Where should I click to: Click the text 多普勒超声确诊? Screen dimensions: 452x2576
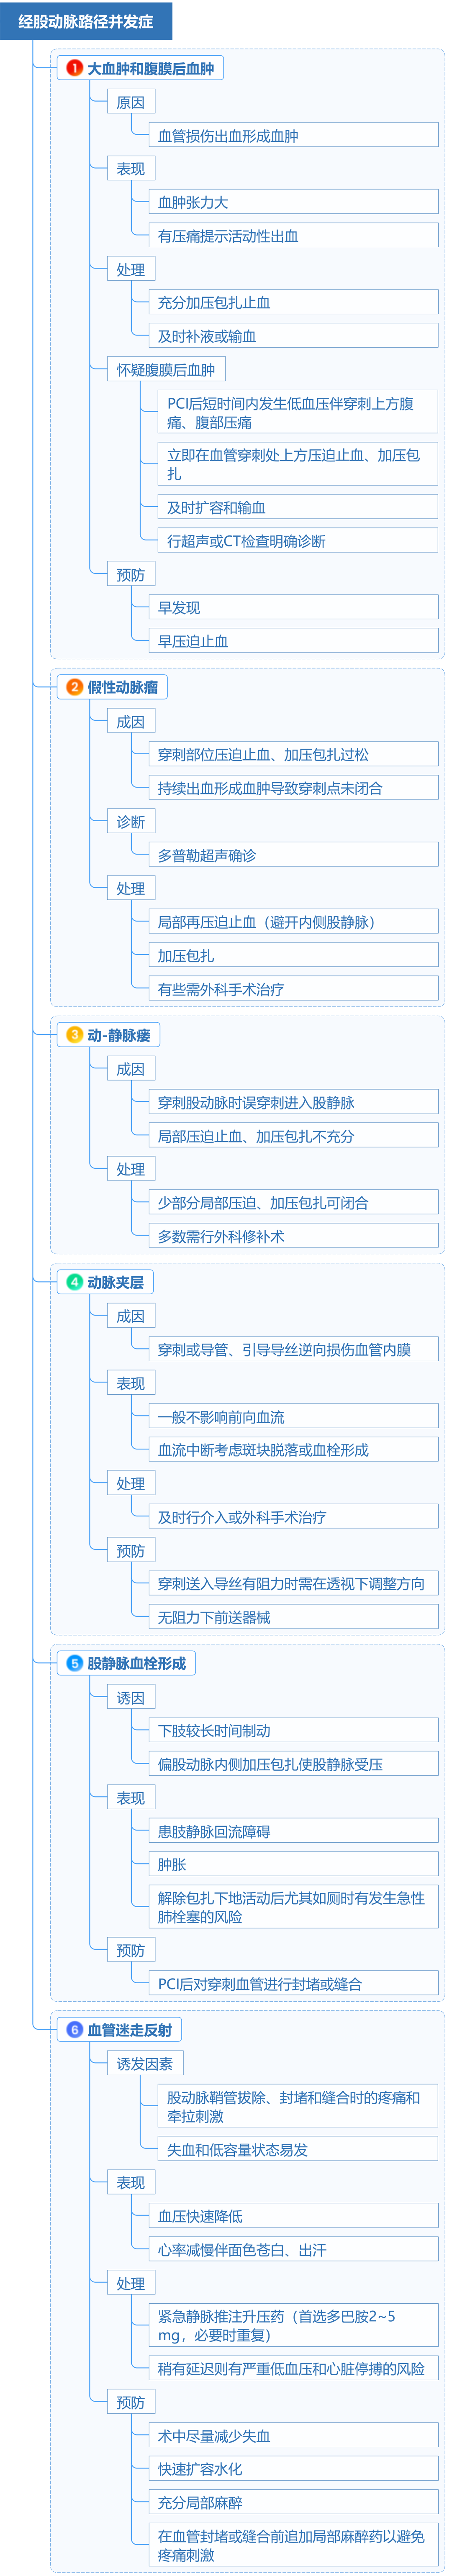coord(207,855)
